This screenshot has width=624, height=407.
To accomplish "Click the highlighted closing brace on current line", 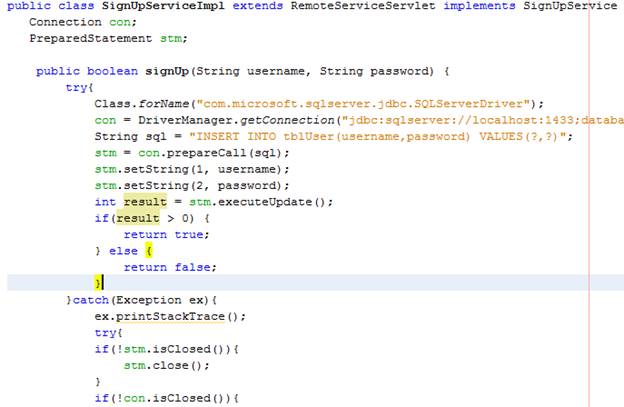I will 98,283.
